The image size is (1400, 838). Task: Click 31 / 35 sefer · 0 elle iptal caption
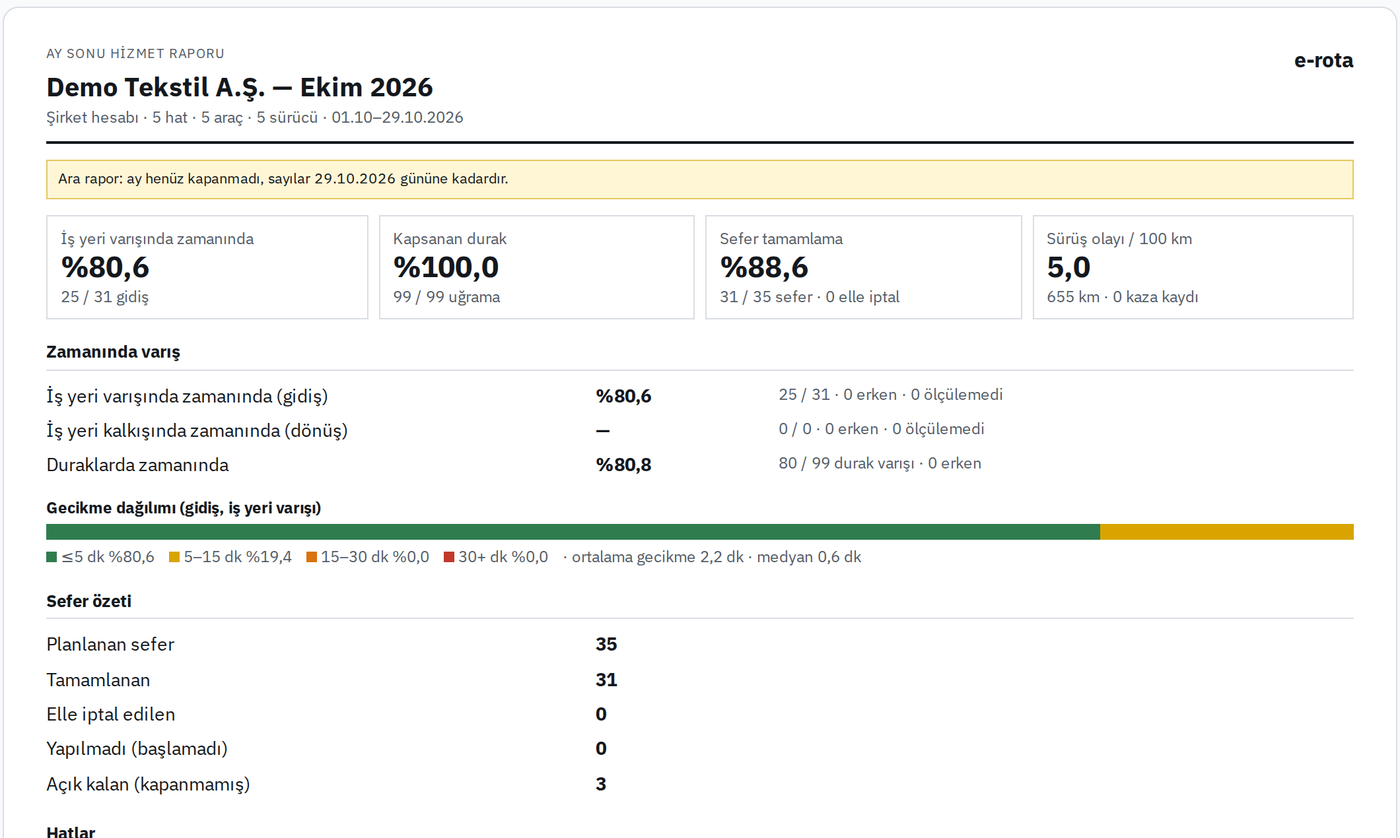(x=810, y=297)
